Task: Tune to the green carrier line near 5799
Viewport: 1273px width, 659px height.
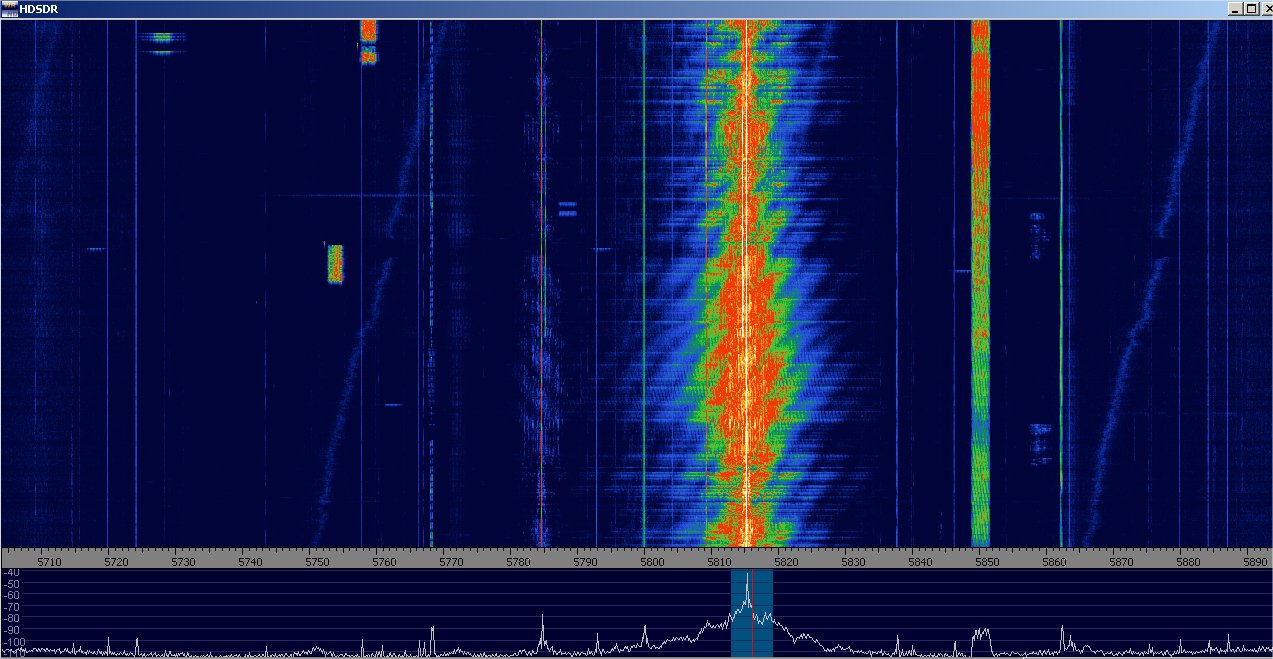Action: click(x=644, y=283)
